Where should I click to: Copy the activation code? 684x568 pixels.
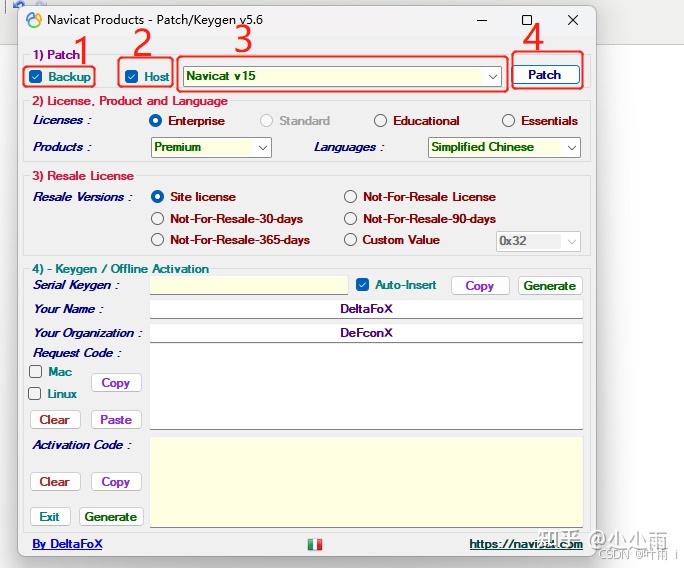[116, 482]
